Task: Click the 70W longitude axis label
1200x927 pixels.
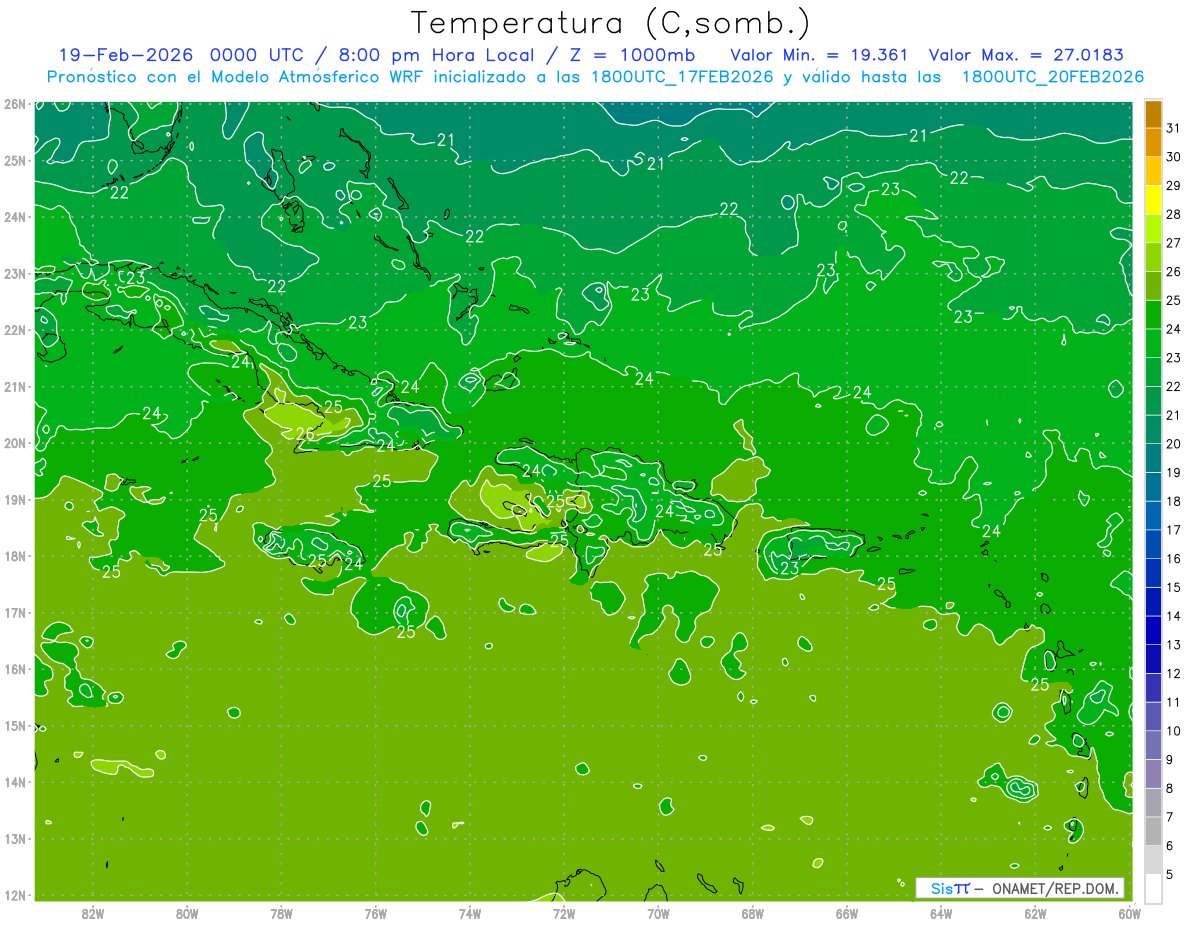Action: tap(658, 913)
